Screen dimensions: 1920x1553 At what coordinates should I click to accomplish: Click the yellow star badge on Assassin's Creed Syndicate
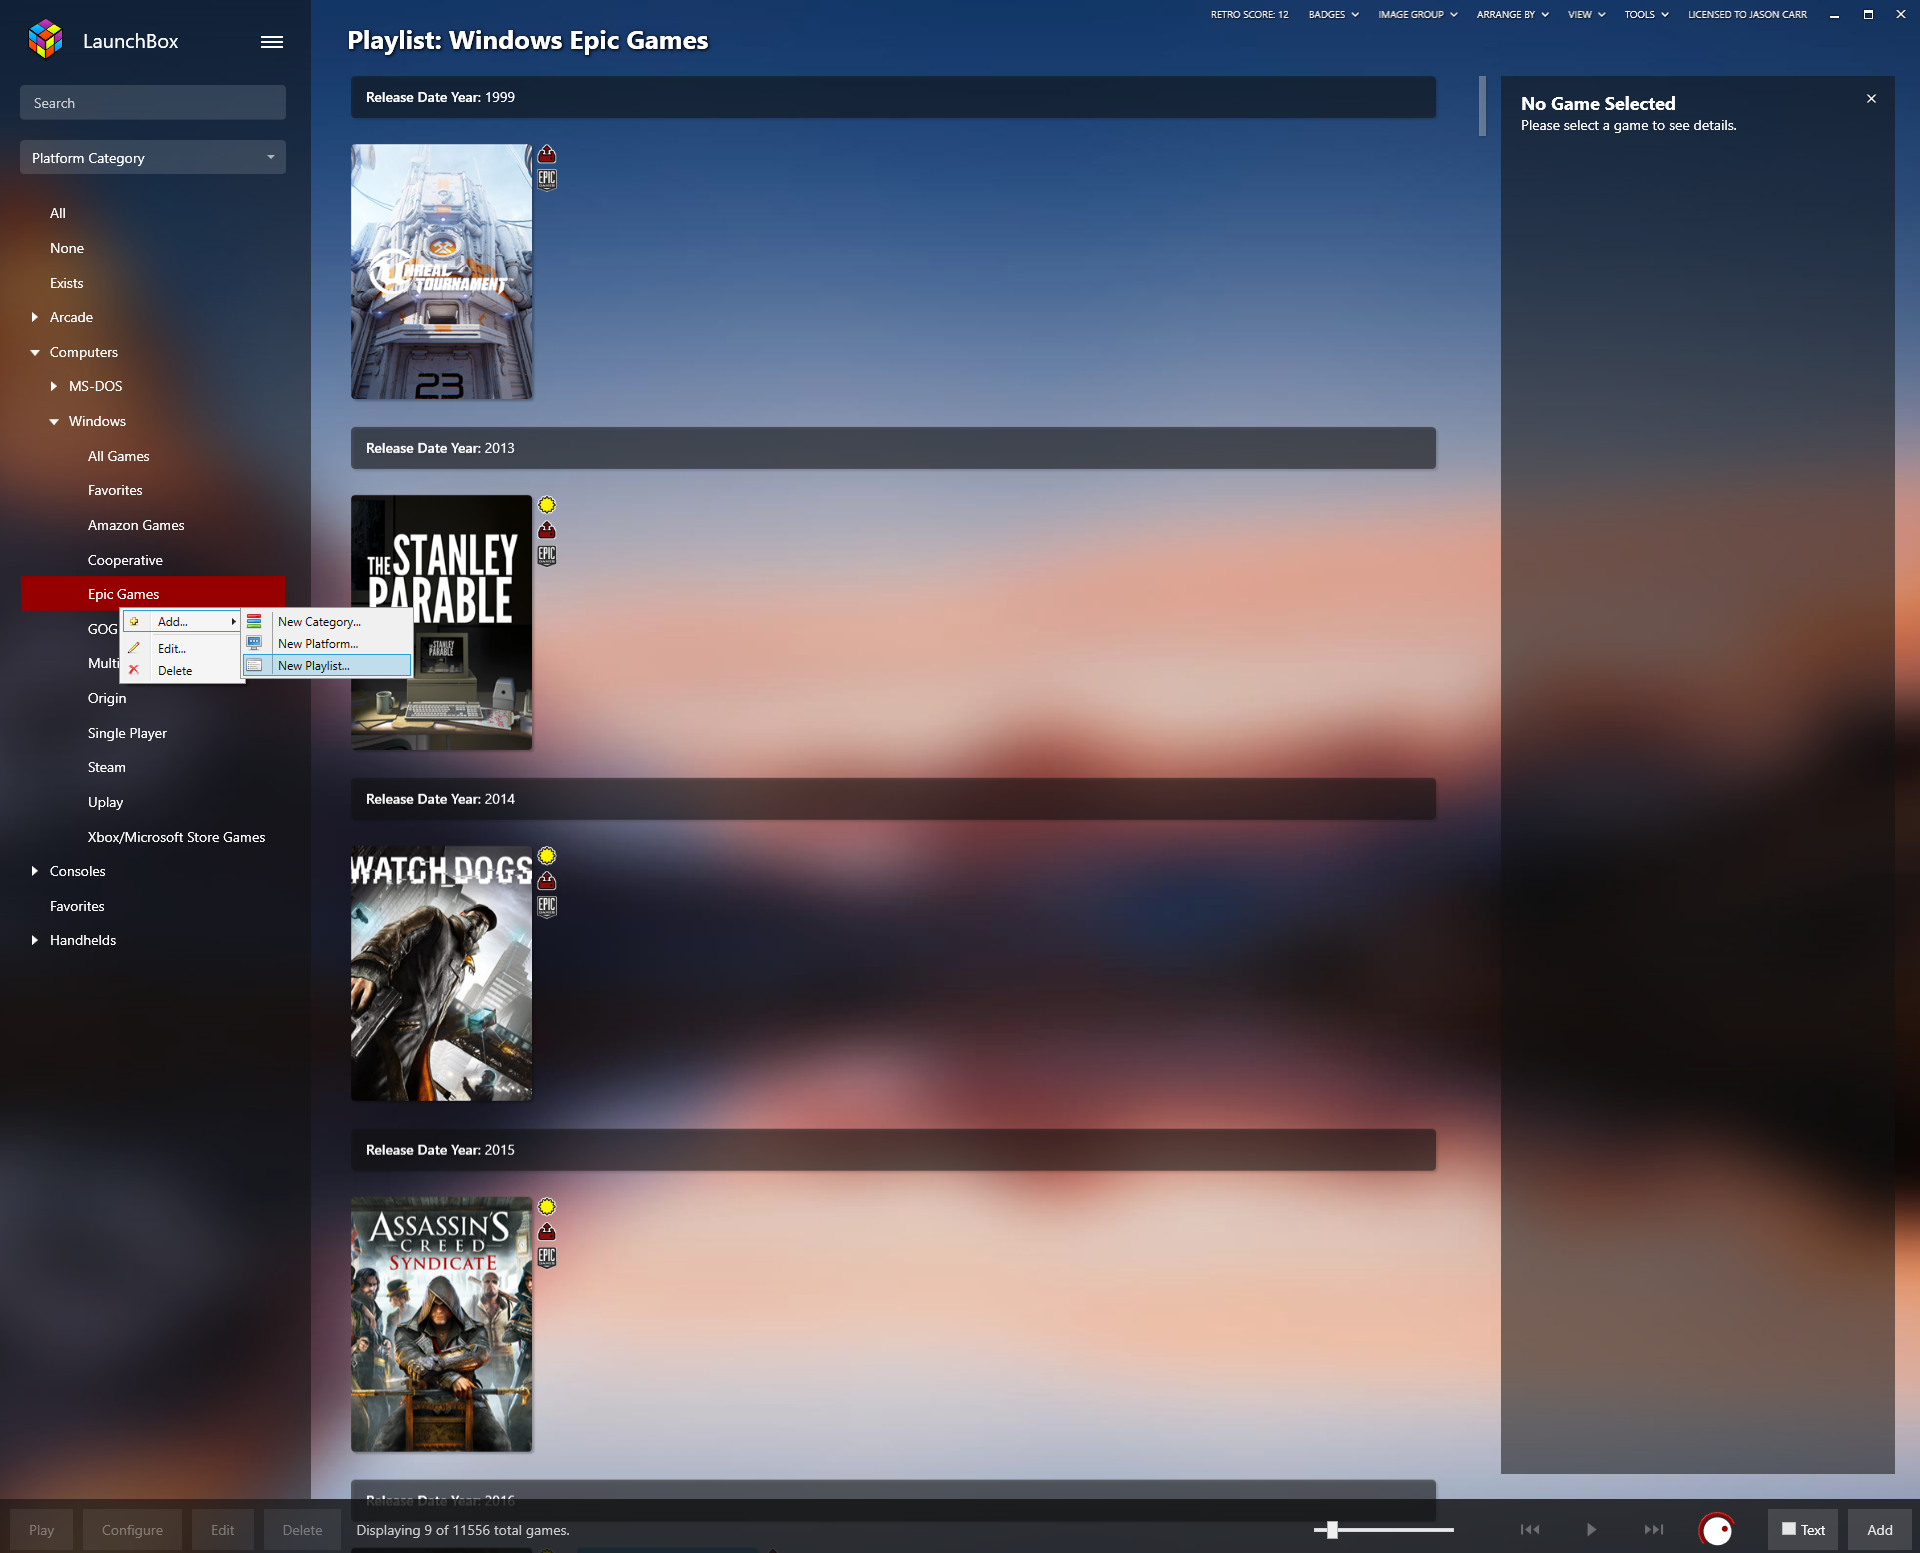pos(547,1207)
